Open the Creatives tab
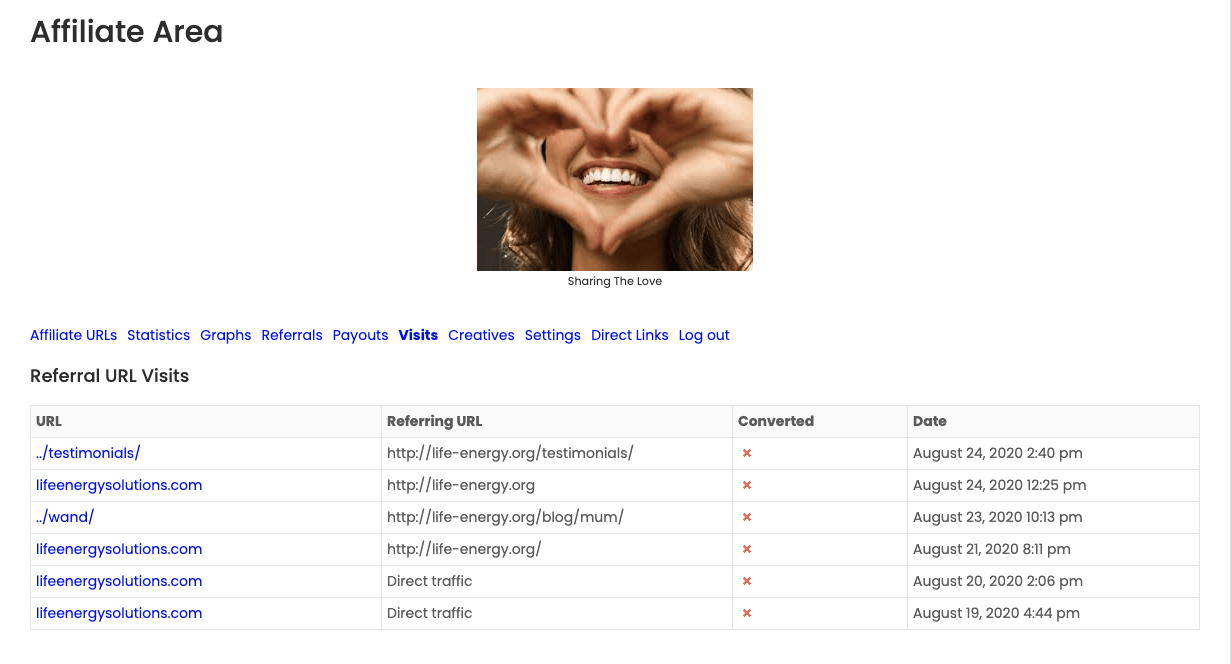Viewport: 1231px width, 664px height. click(x=481, y=335)
